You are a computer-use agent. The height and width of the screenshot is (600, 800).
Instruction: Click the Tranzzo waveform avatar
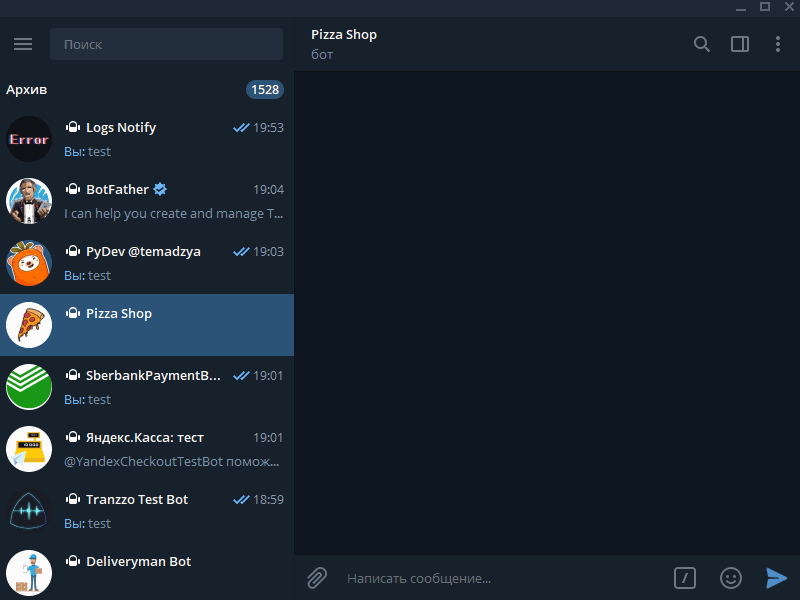[x=29, y=511]
